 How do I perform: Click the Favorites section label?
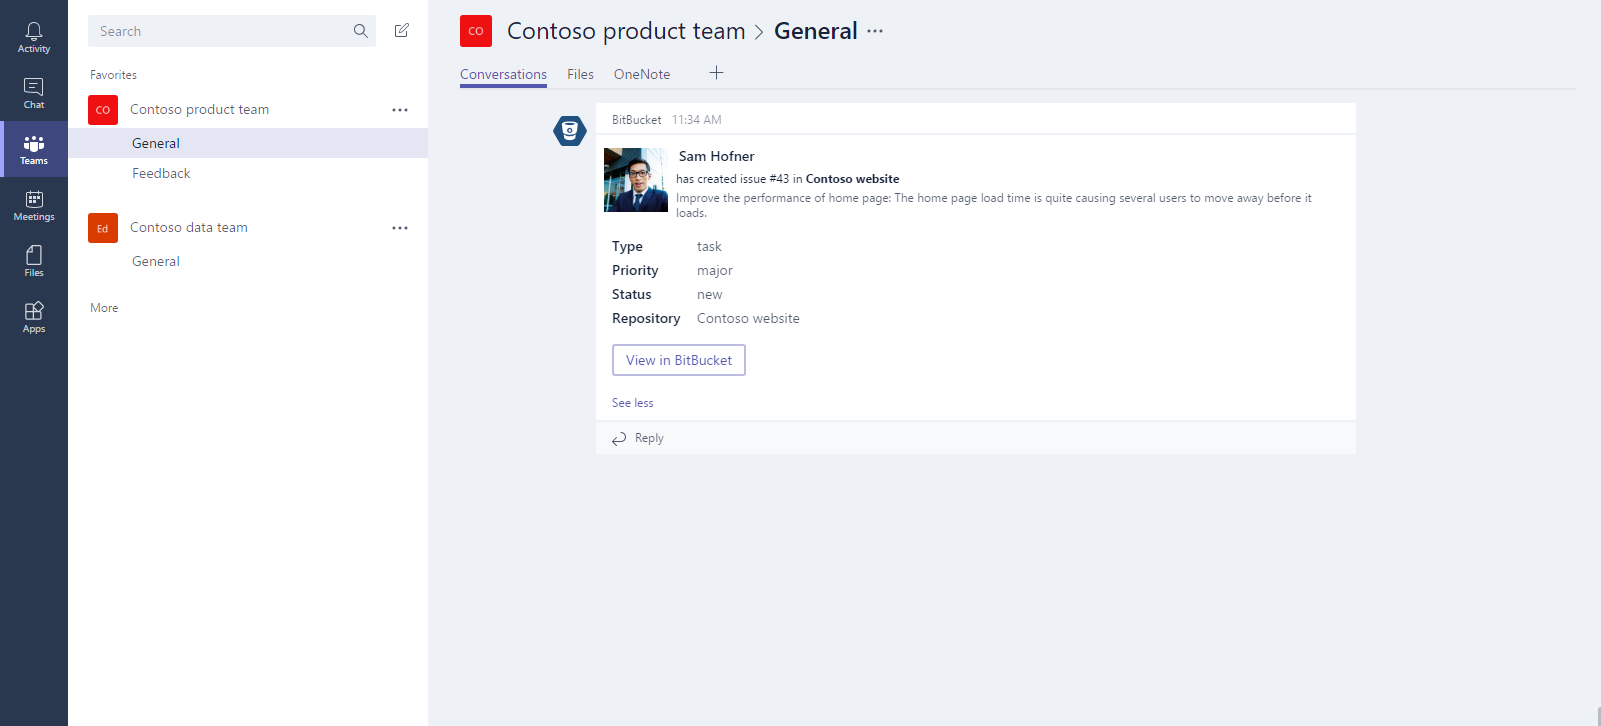point(113,75)
